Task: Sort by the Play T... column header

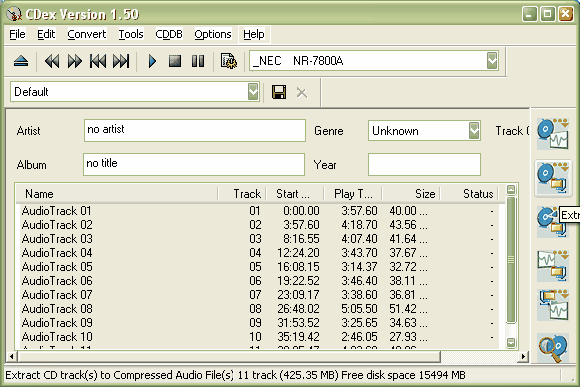Action: click(x=353, y=194)
